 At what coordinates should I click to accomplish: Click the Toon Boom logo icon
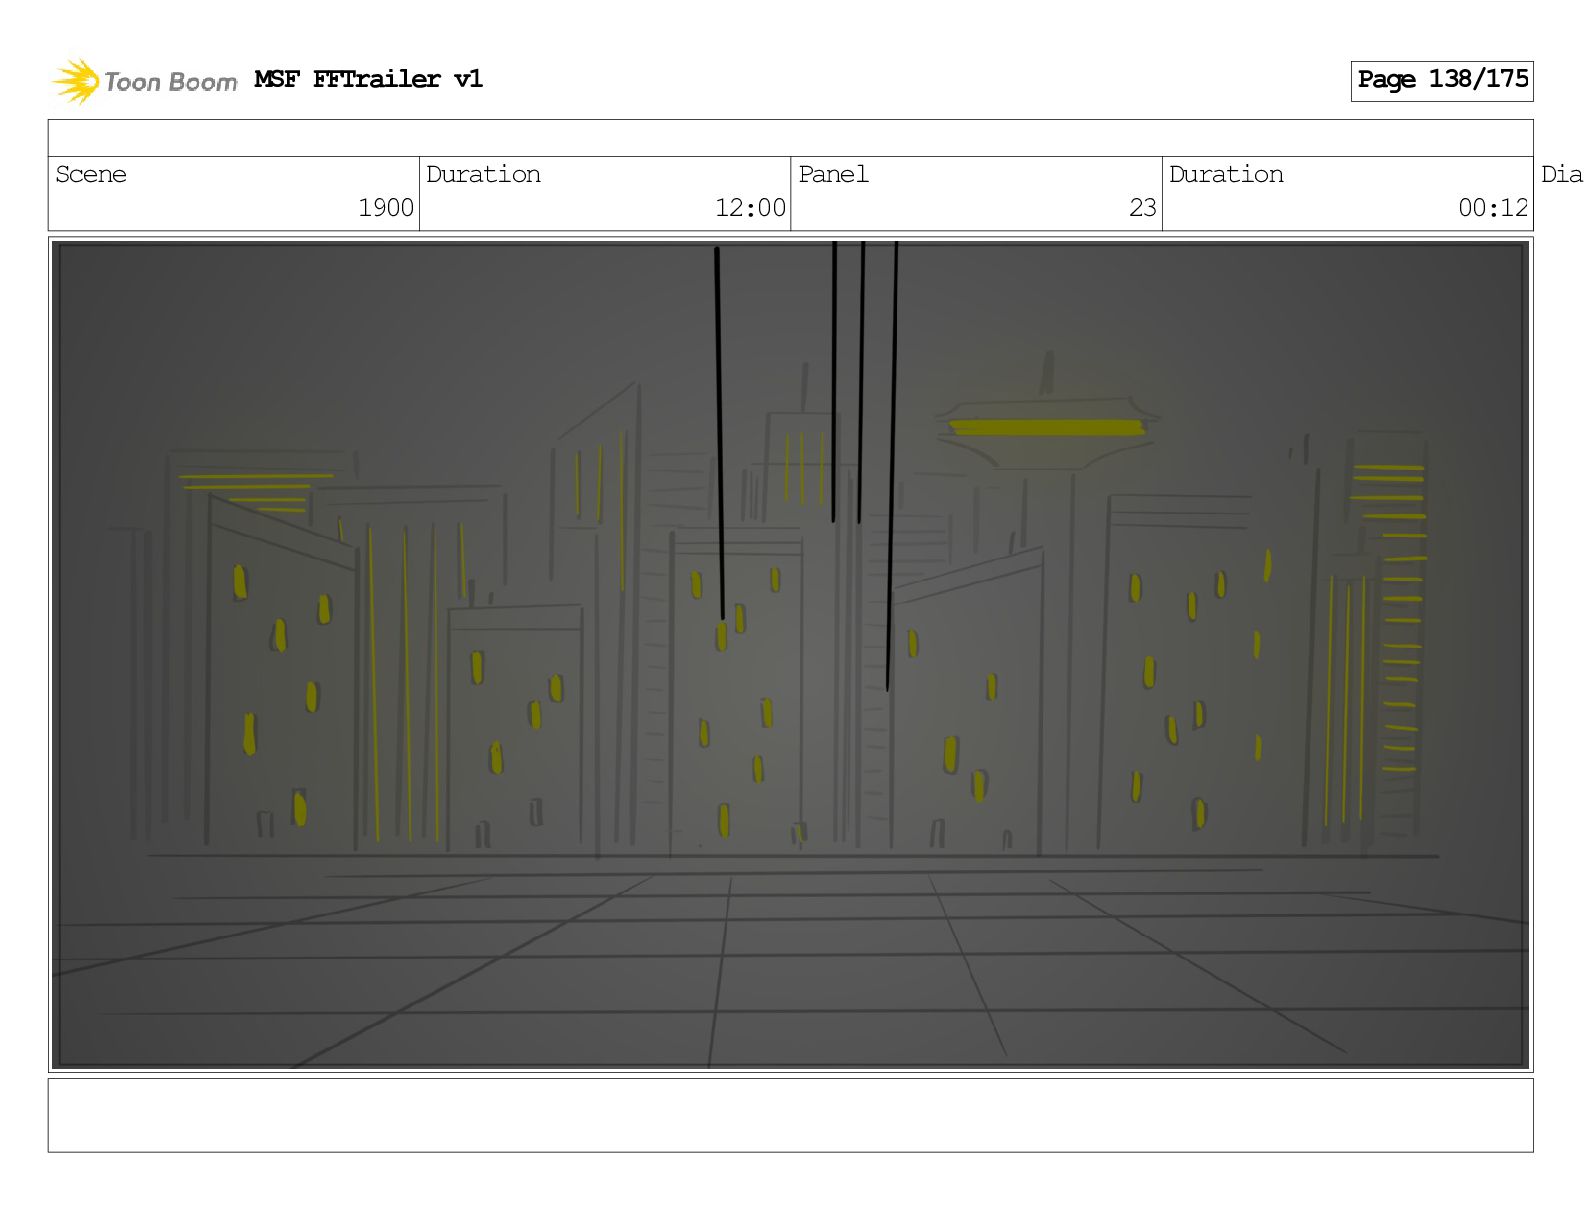tap(76, 81)
